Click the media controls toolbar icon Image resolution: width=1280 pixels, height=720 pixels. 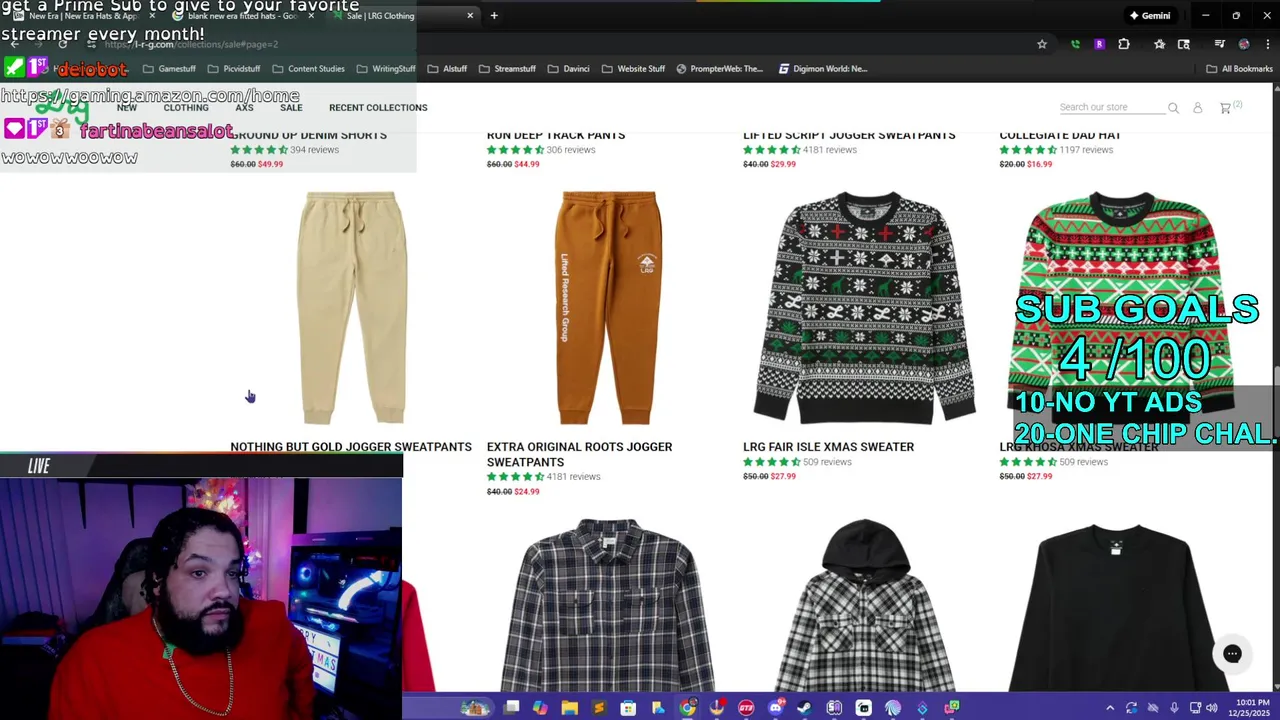pyautogui.click(x=1219, y=44)
